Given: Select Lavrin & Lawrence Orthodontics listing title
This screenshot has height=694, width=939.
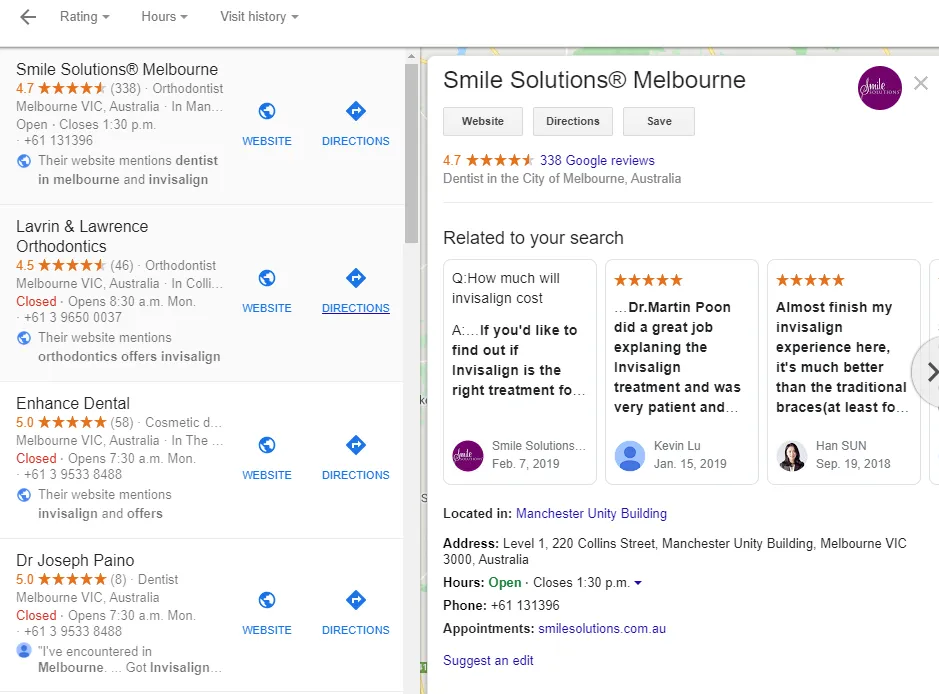Looking at the screenshot, I should pos(82,237).
